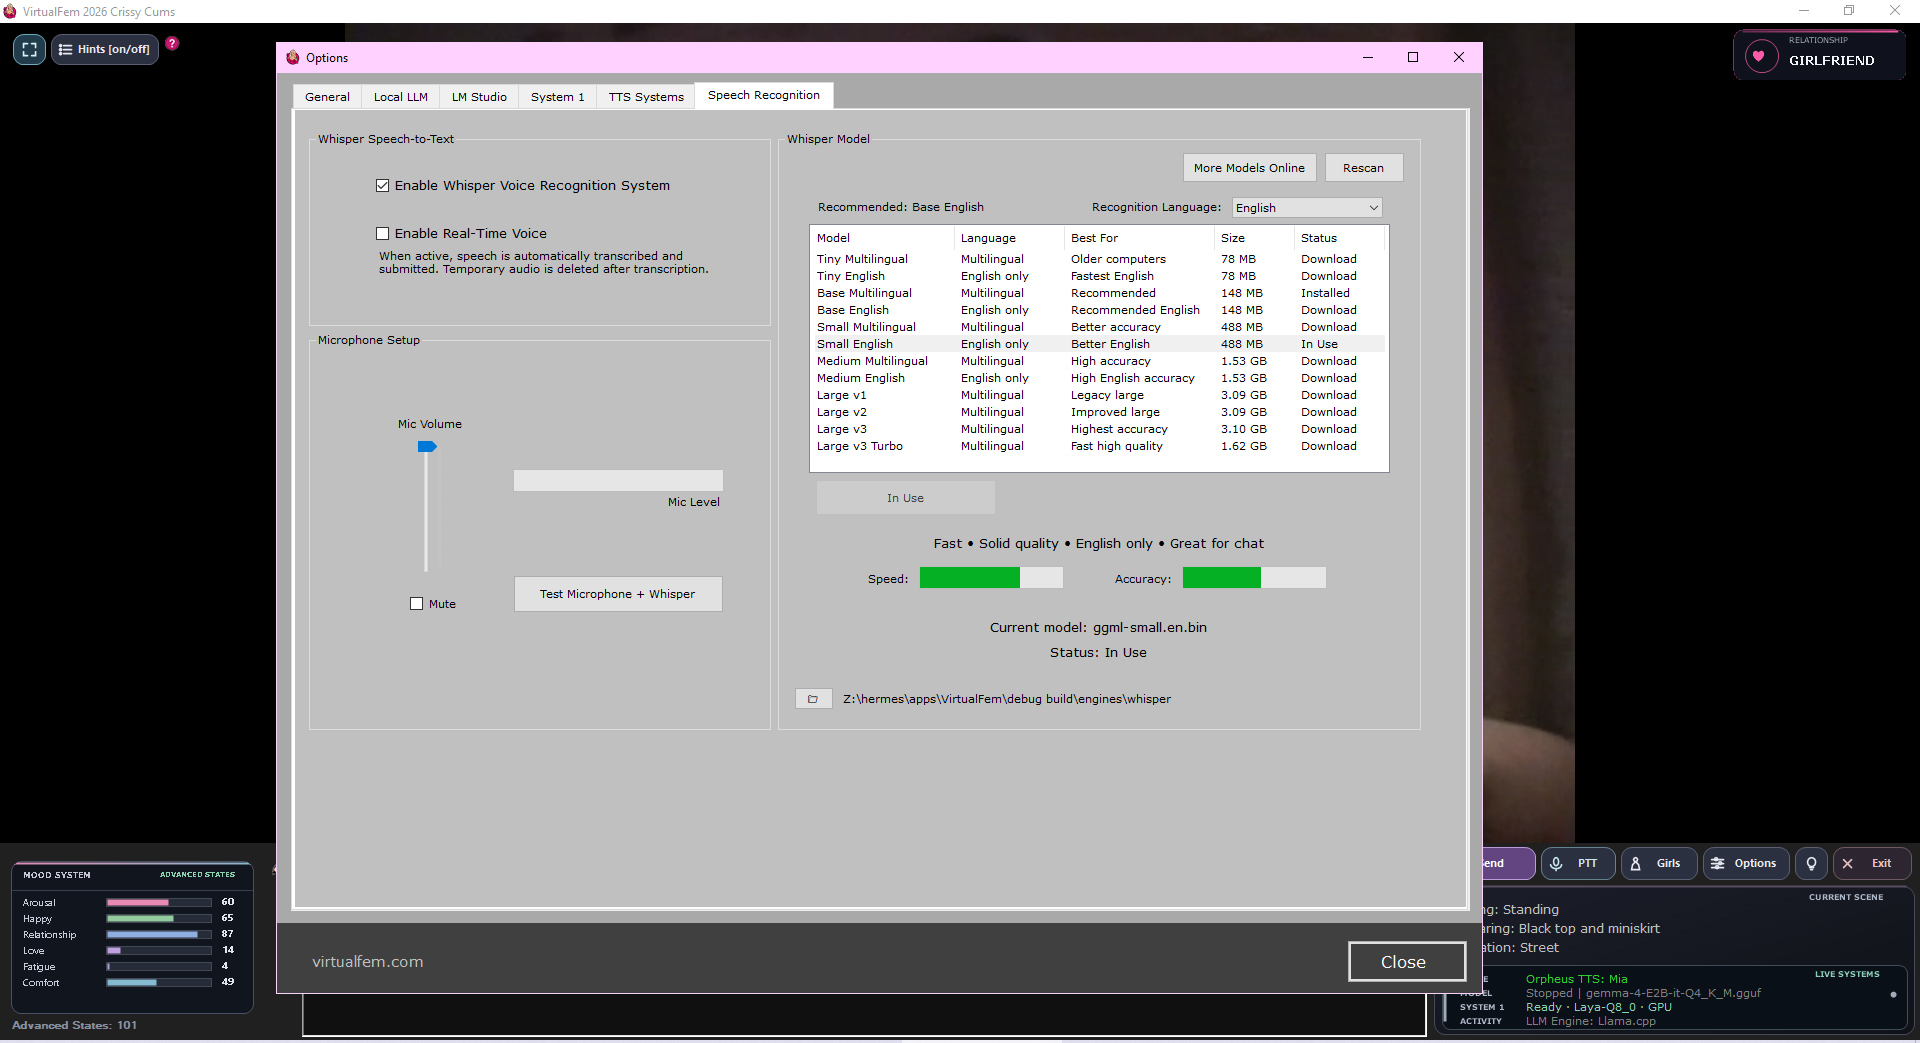
Task: Click More Models Online button
Action: click(1249, 168)
